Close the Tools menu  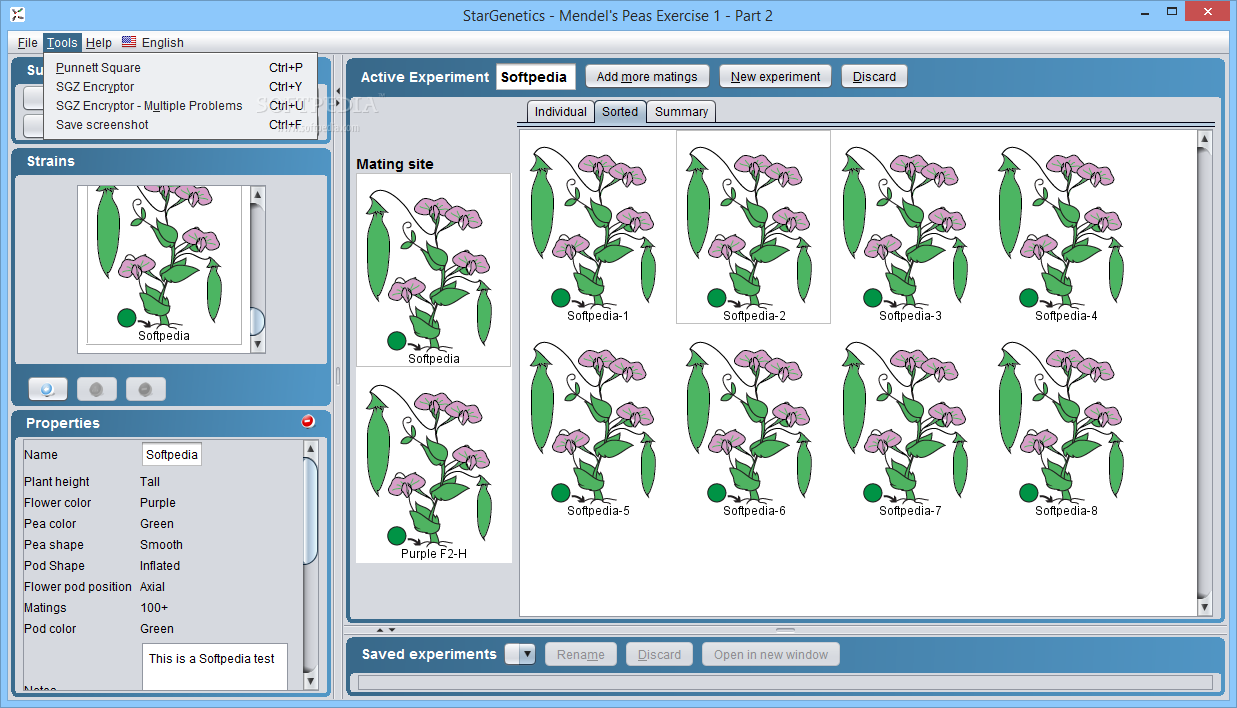[62, 42]
